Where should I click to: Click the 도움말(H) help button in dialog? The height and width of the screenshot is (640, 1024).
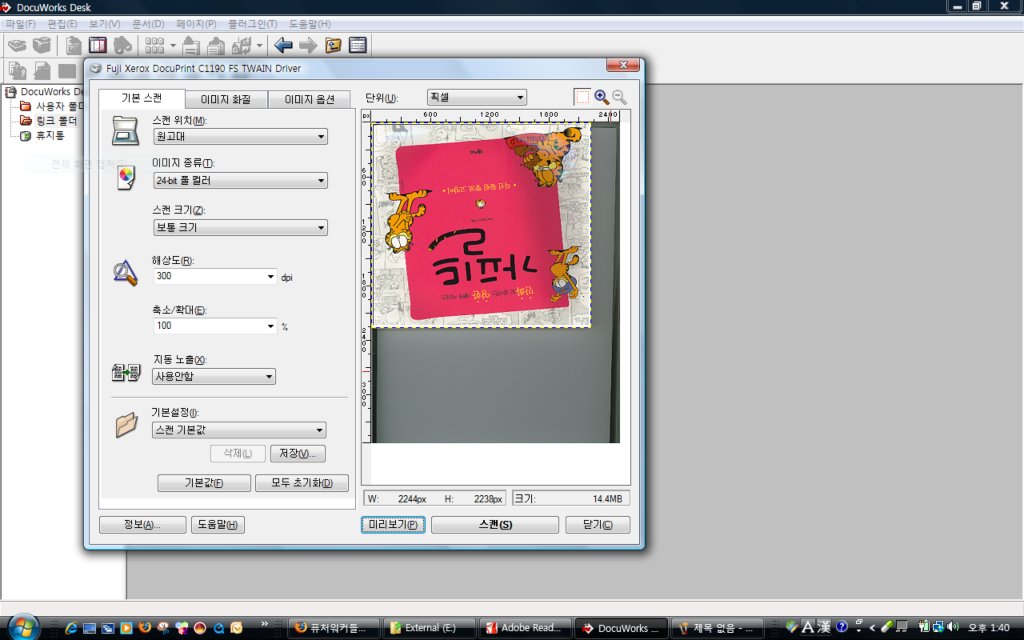pos(218,524)
